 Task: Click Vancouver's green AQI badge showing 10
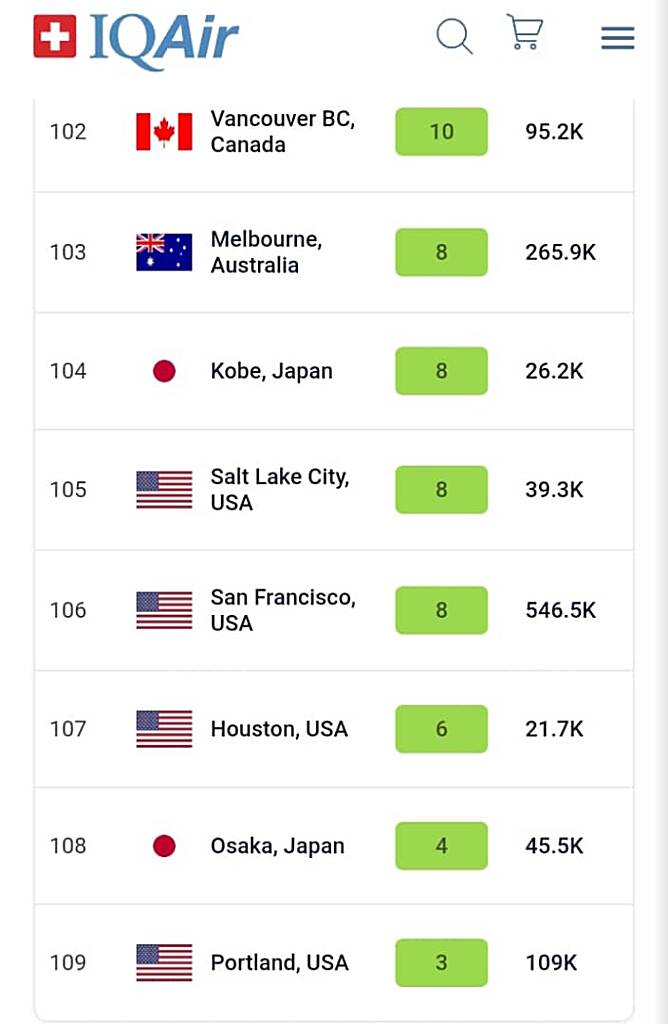click(441, 132)
